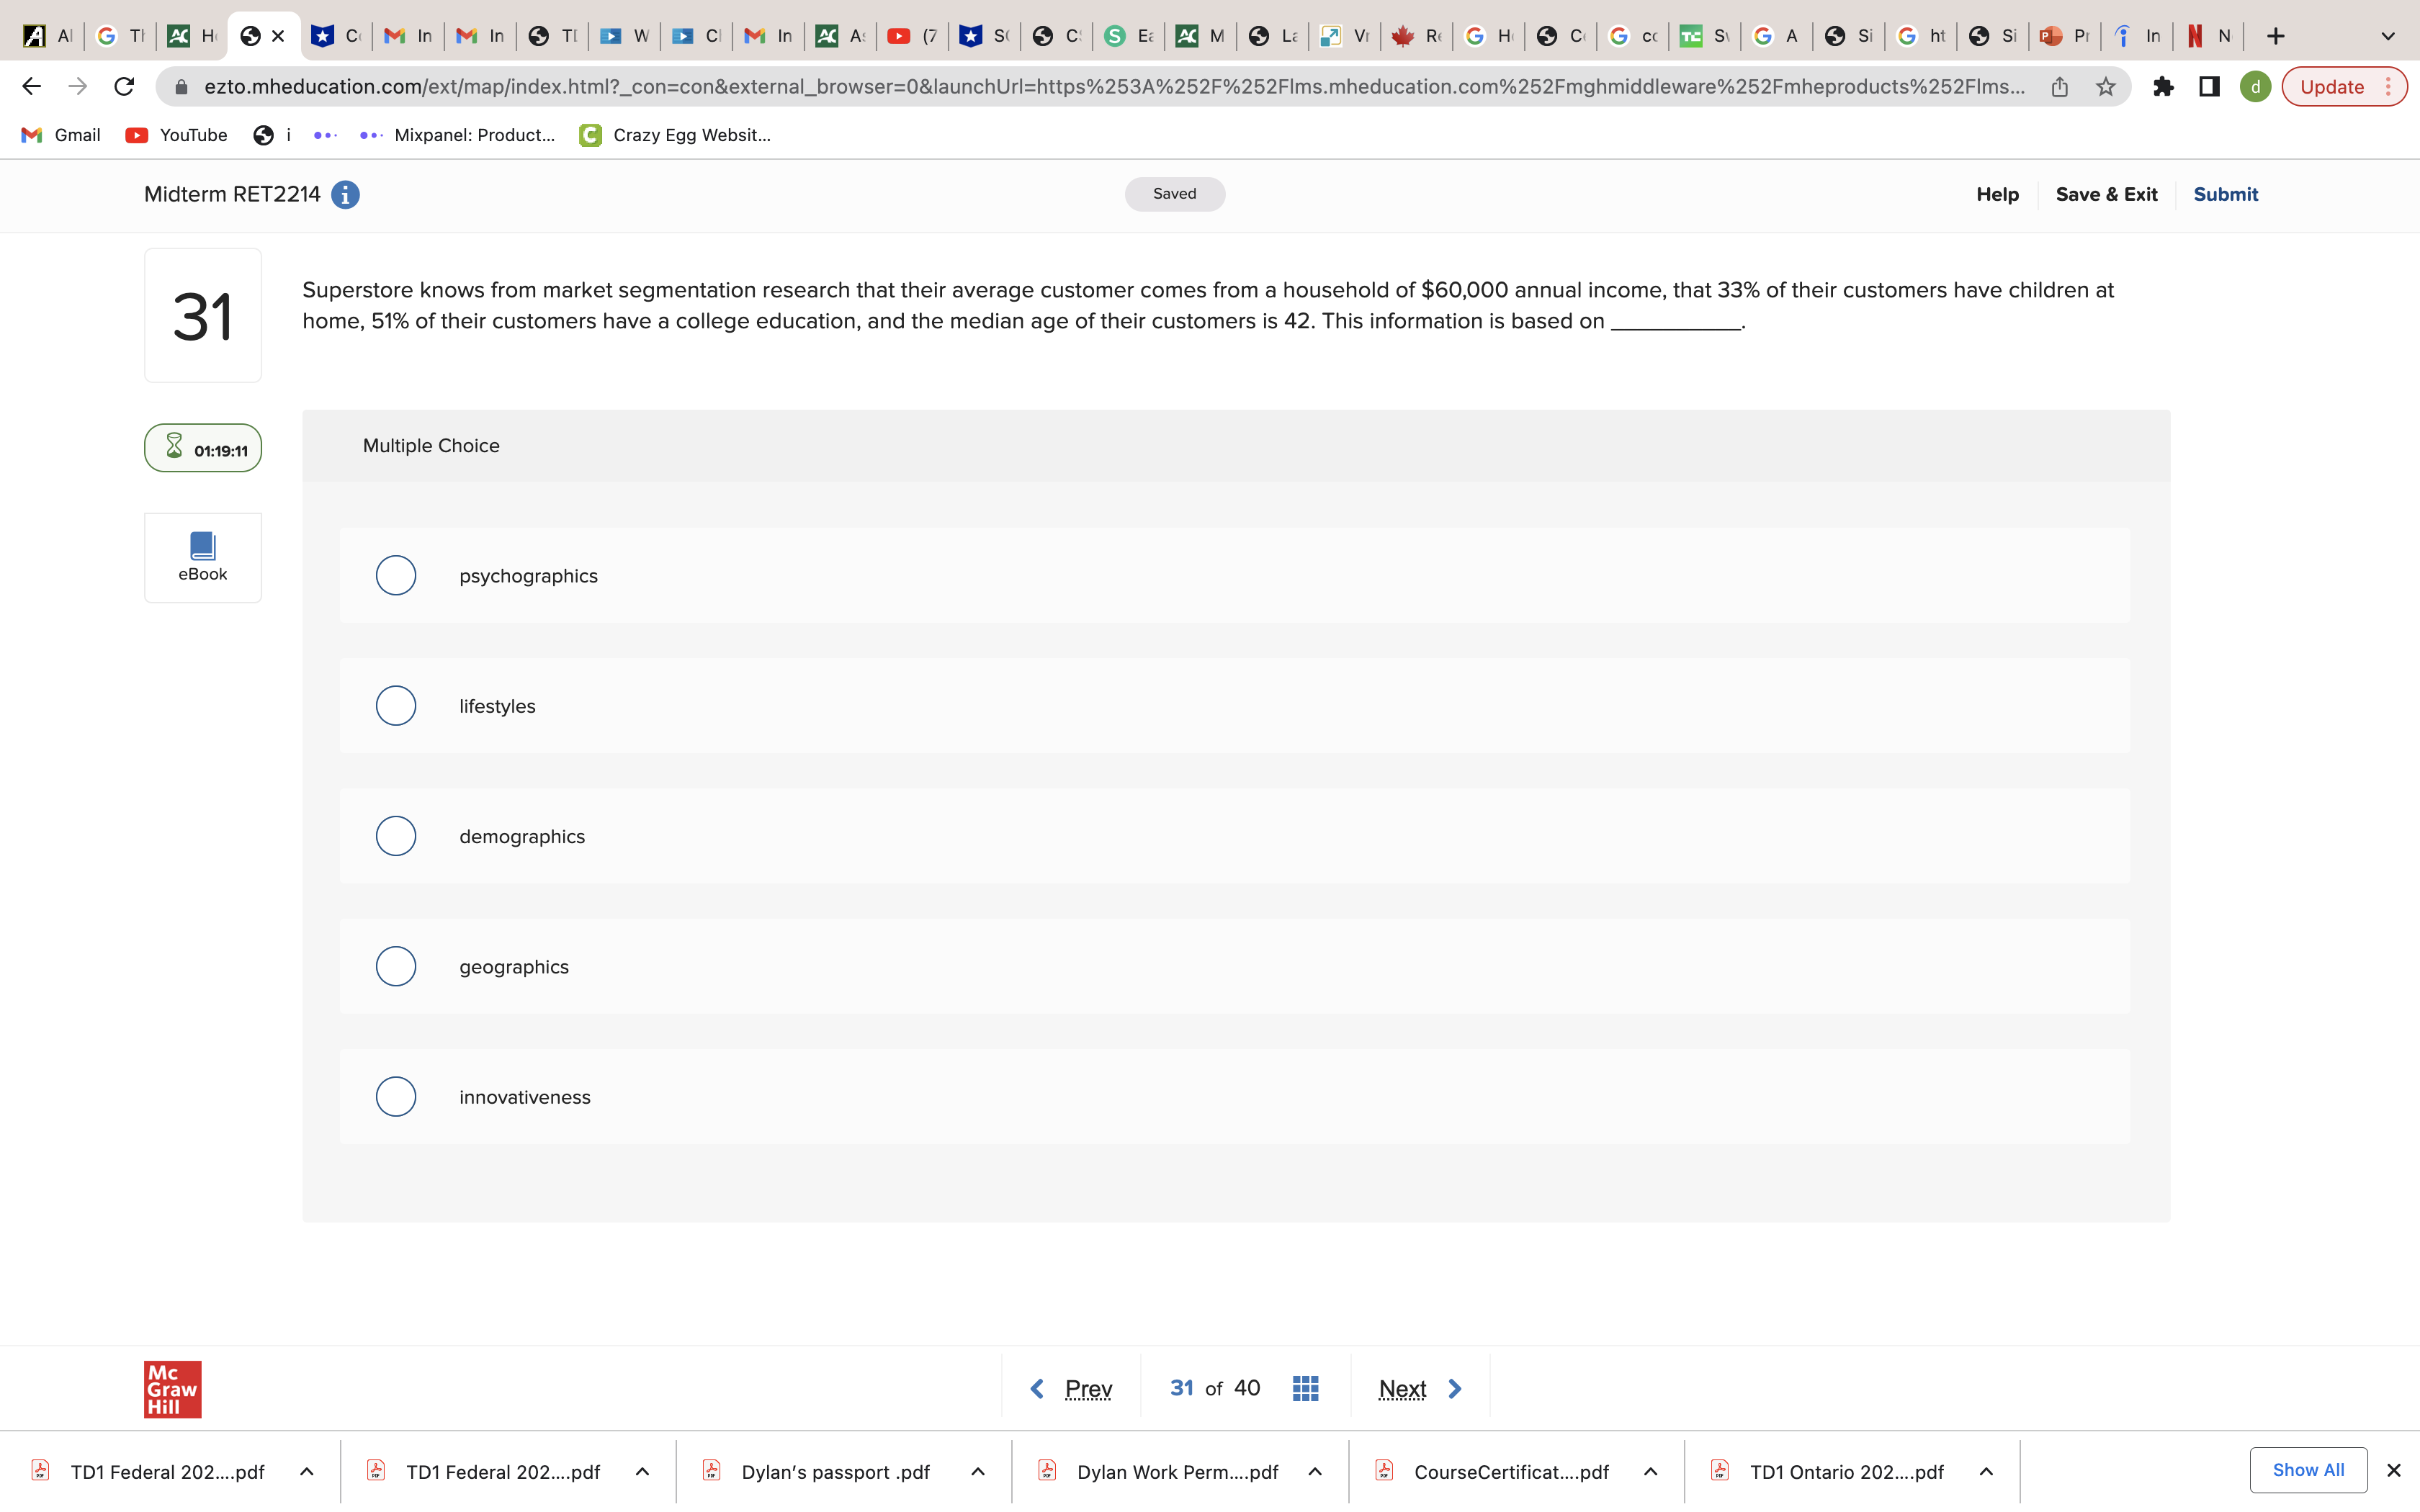
Task: Click the Submit link
Action: 2225,194
